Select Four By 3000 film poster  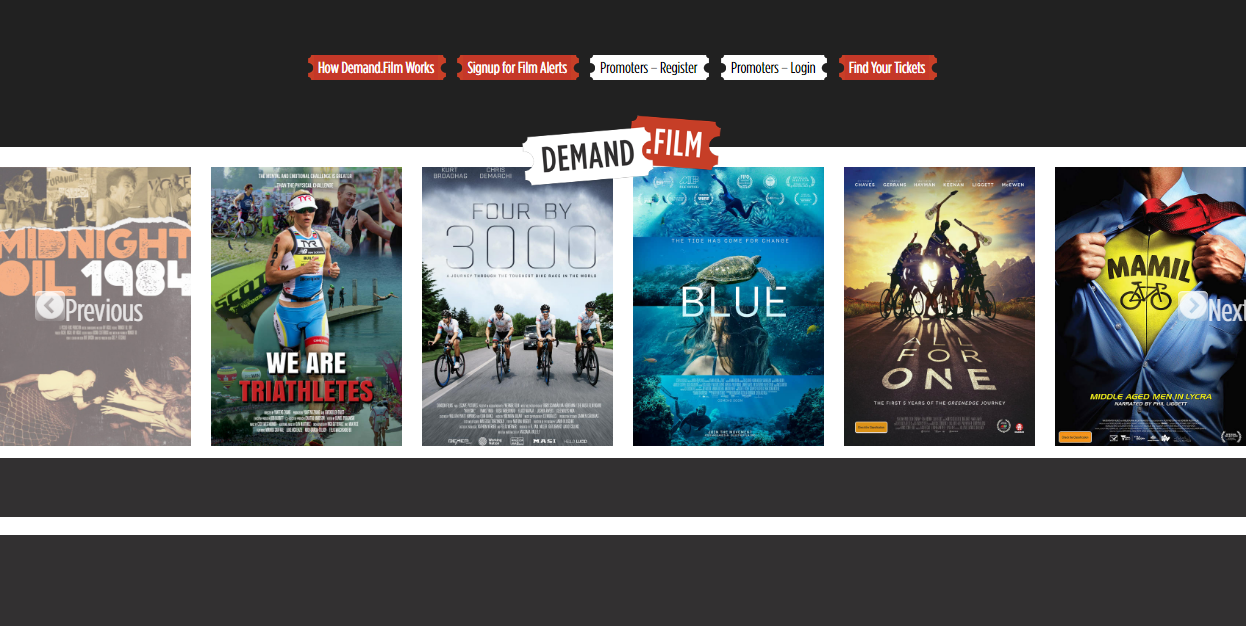tap(517, 306)
